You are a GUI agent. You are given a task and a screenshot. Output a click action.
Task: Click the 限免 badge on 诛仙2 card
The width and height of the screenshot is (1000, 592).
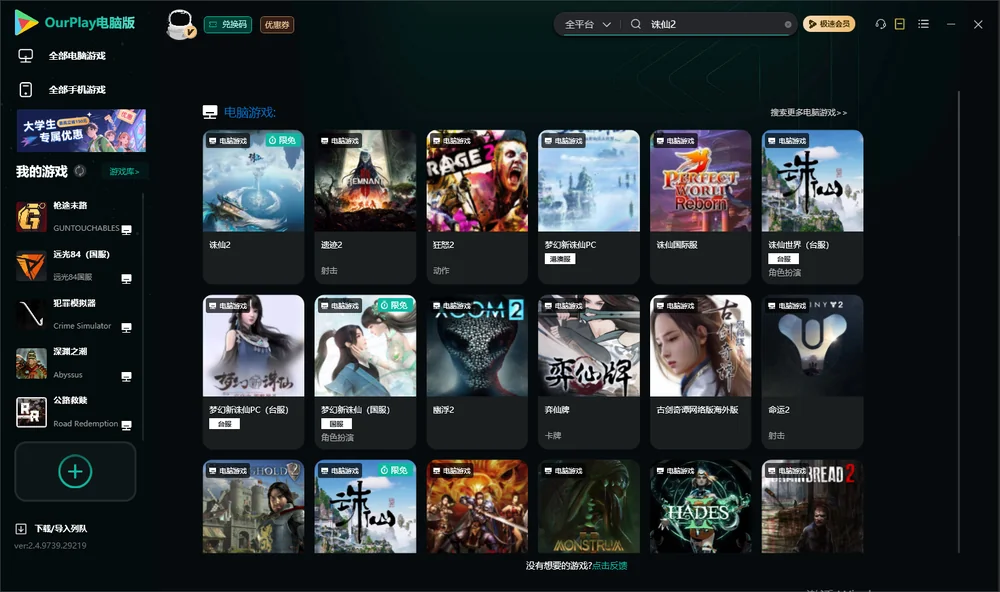[282, 140]
